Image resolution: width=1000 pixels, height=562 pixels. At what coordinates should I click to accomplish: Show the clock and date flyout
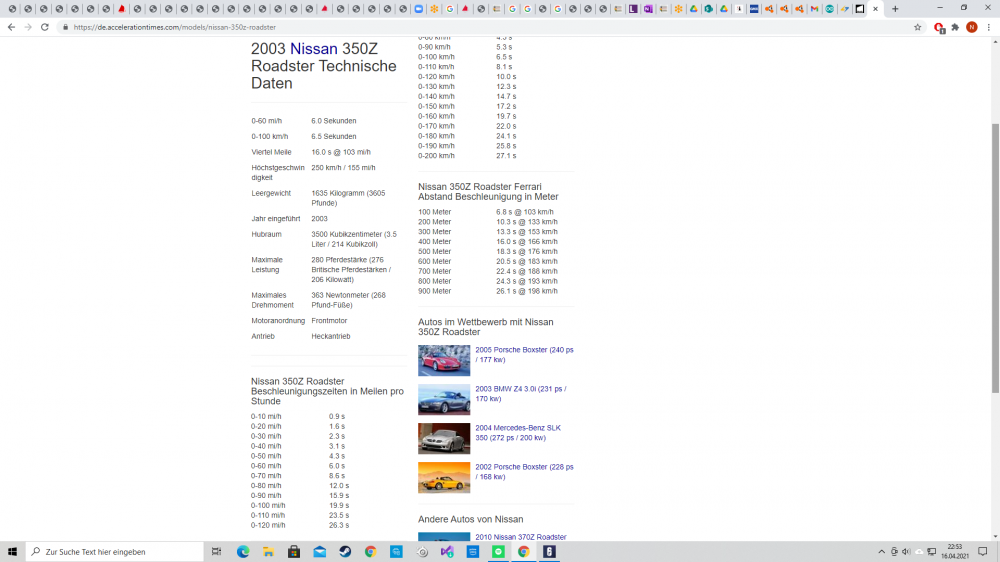(955, 552)
